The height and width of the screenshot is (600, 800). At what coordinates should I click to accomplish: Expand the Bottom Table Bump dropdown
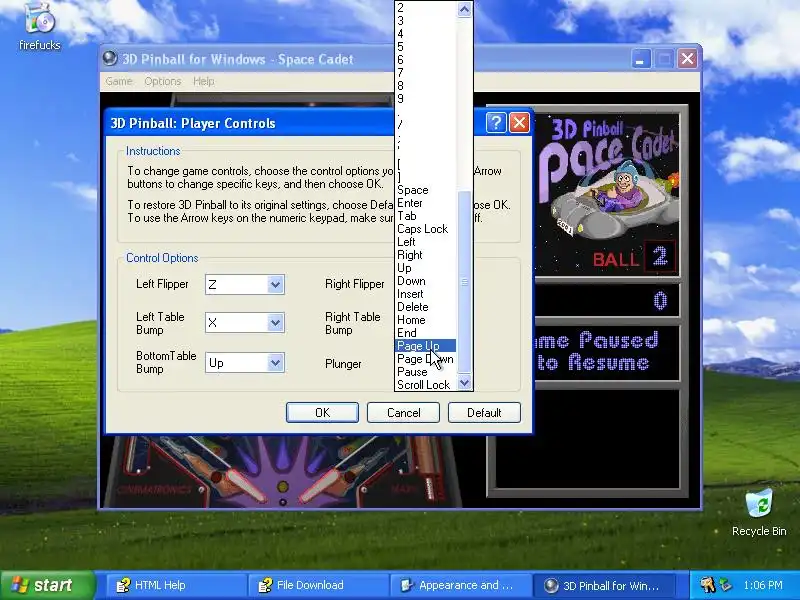tap(275, 363)
